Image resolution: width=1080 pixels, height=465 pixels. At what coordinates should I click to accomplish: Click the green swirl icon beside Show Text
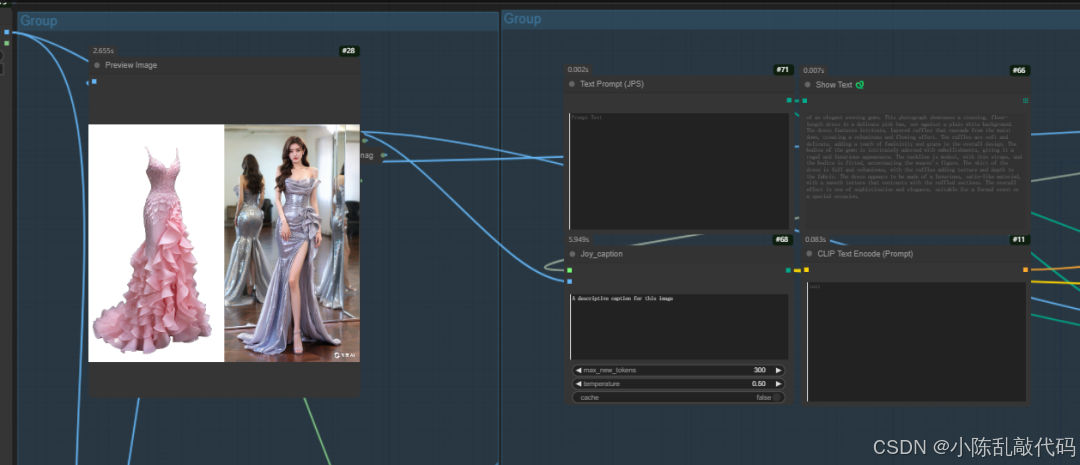(x=860, y=85)
